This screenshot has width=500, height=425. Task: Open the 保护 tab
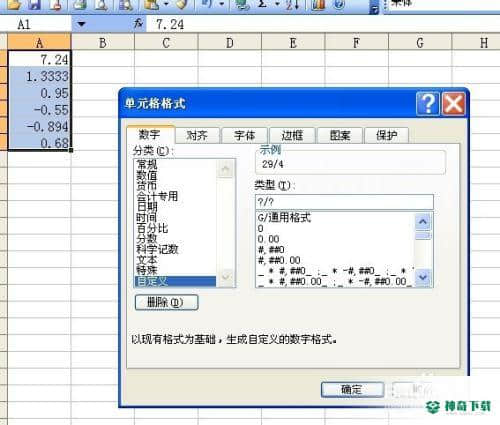point(387,135)
